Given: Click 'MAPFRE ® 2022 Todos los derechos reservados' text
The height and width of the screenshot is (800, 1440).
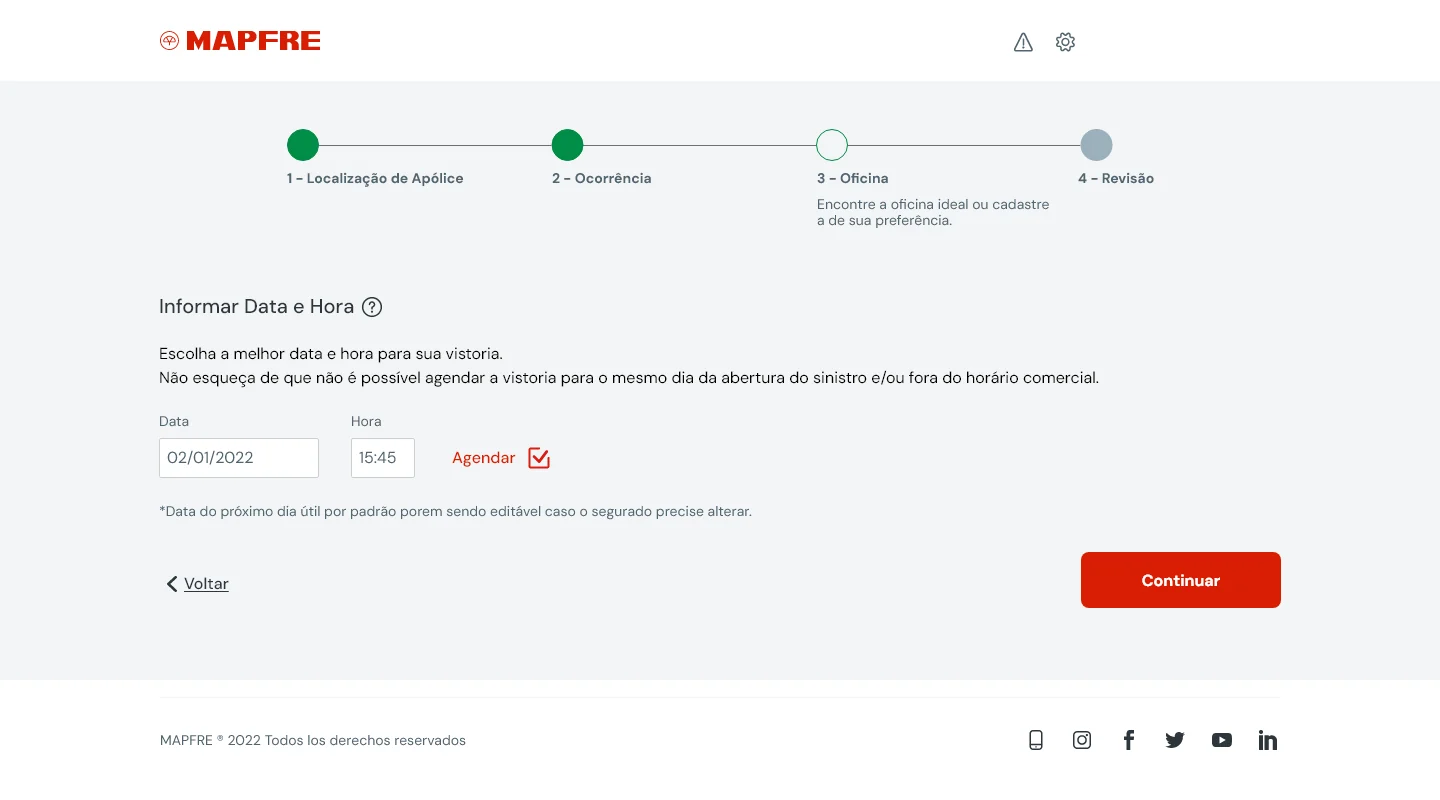Looking at the screenshot, I should (313, 741).
